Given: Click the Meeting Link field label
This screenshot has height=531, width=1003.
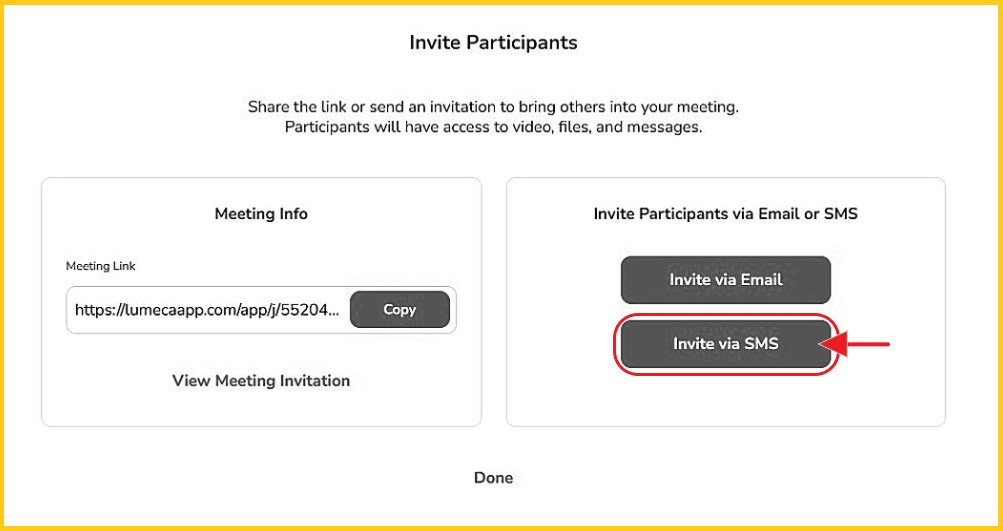Looking at the screenshot, I should 100,266.
